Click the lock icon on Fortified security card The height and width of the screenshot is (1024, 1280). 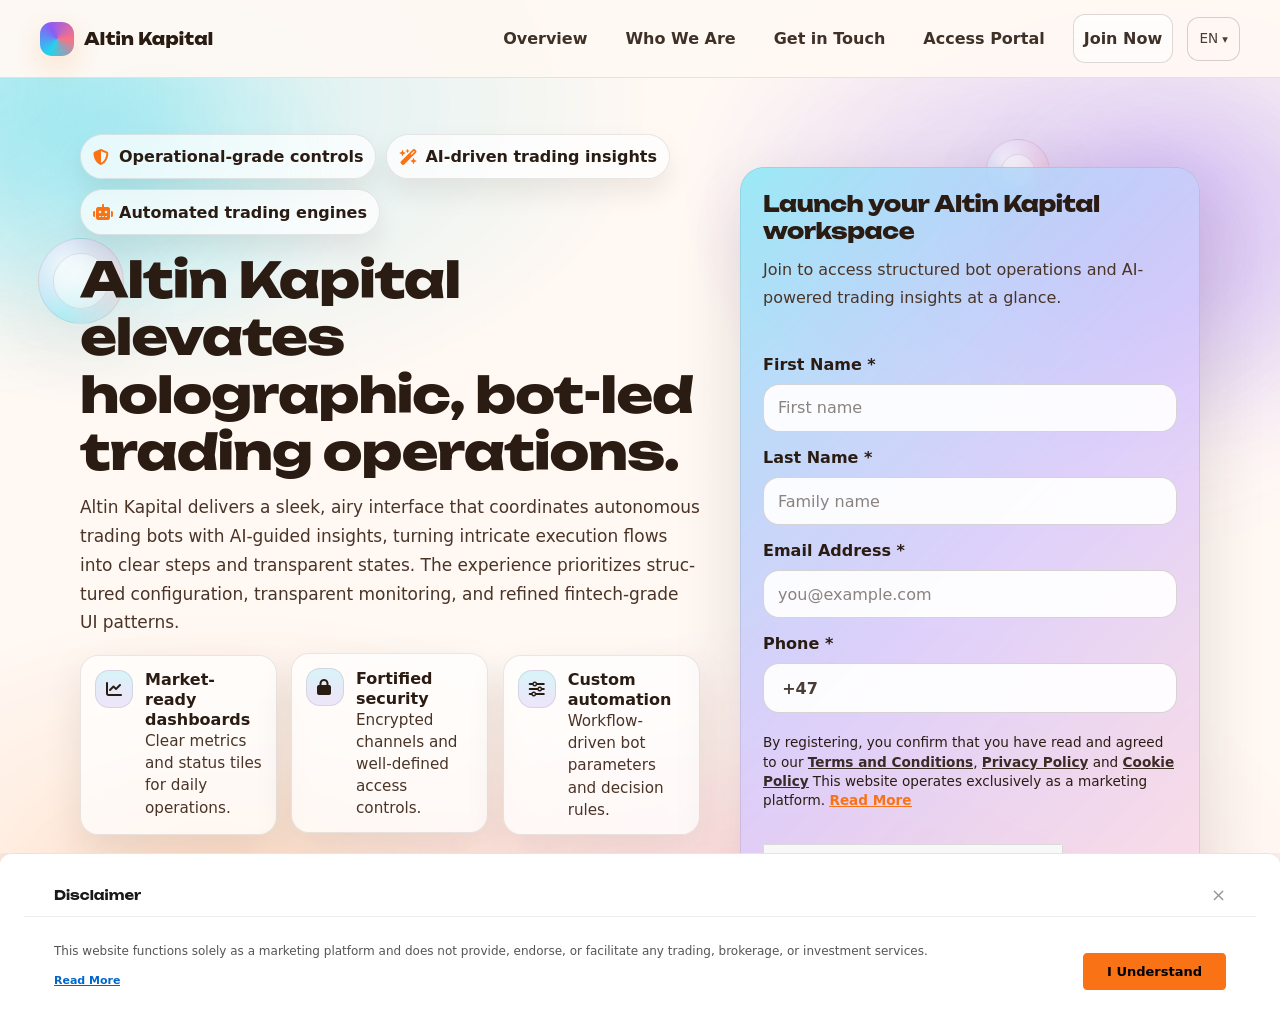point(325,687)
